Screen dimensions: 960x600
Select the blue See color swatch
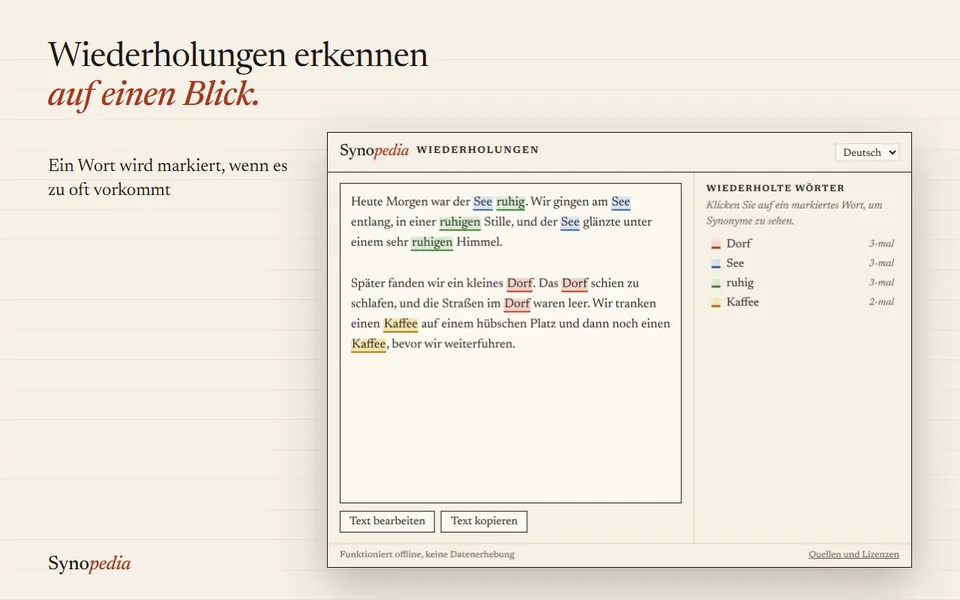715,264
